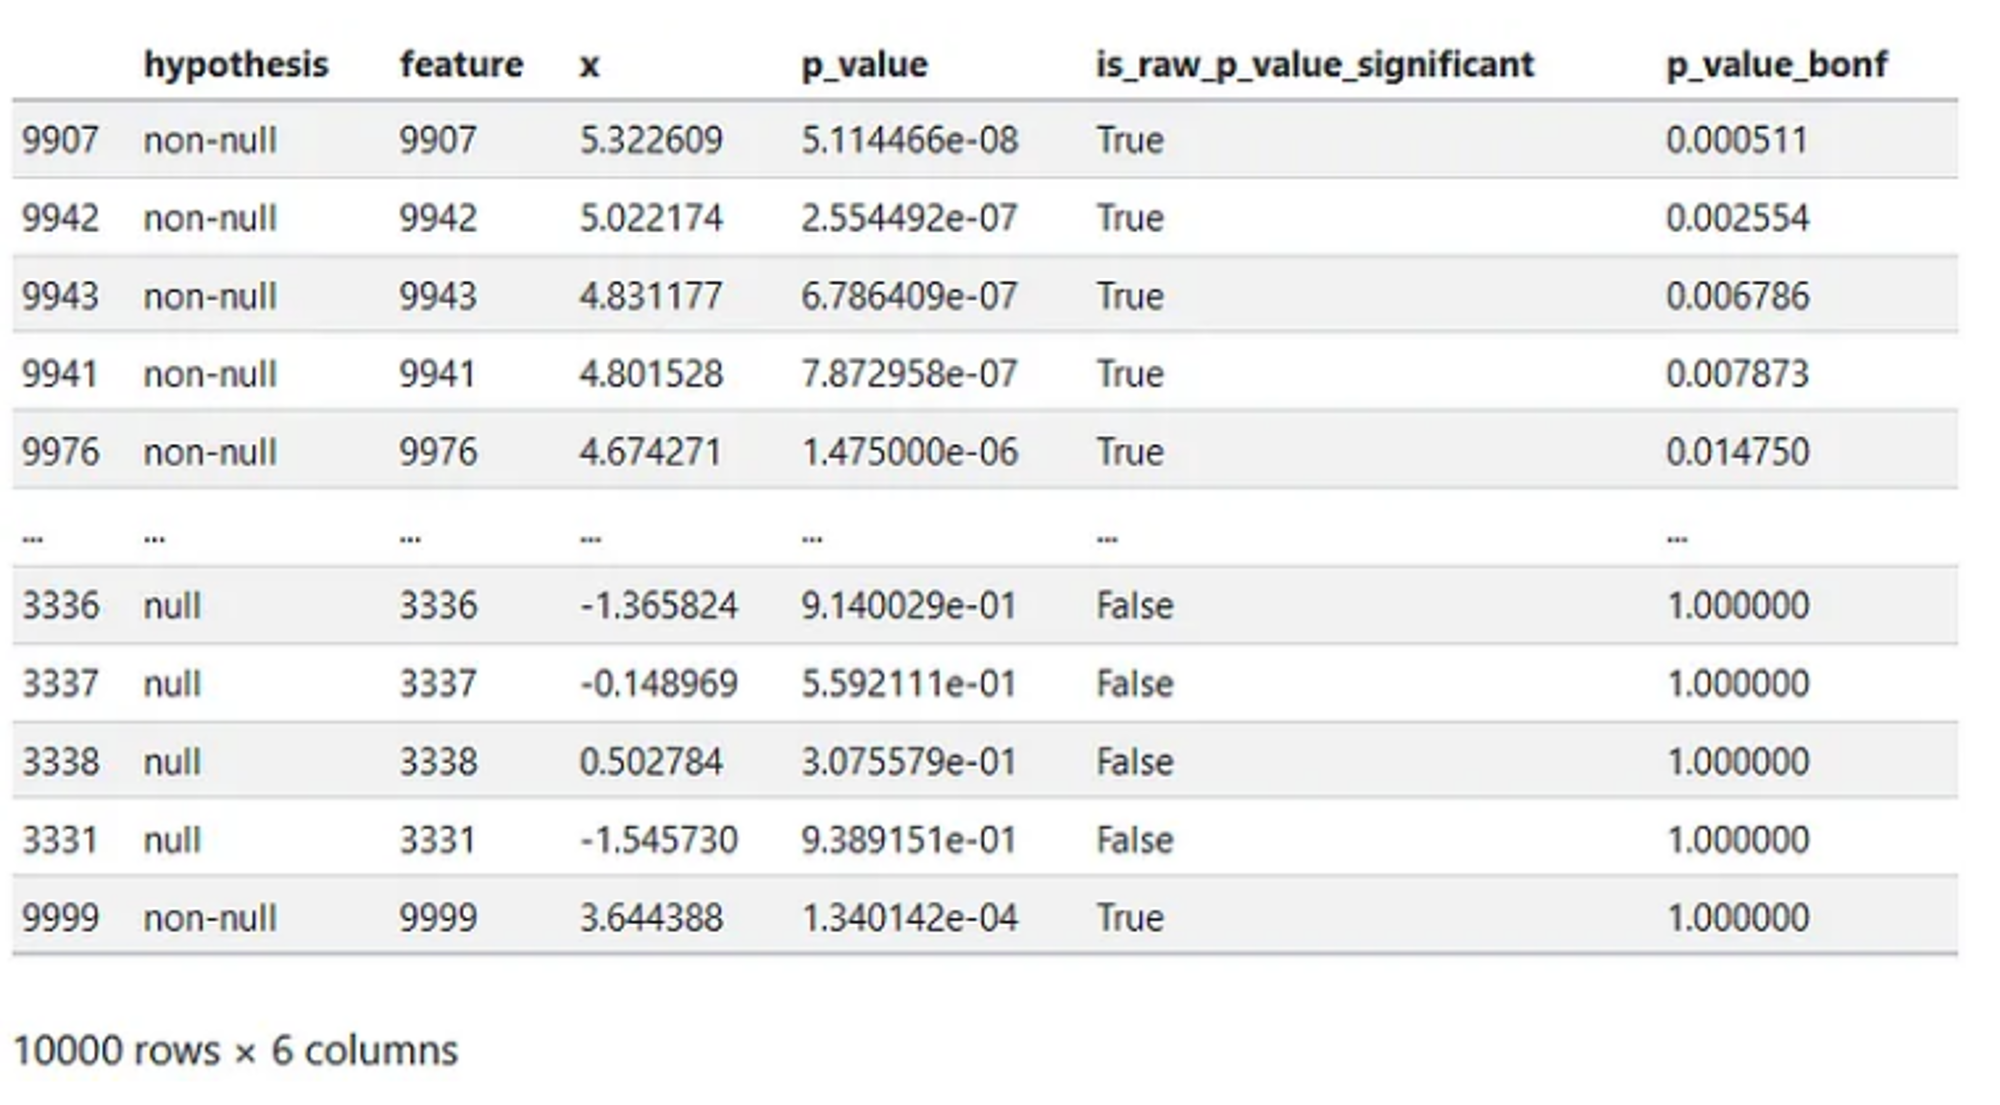Click p-value 1.340142e-04
The width and height of the screenshot is (2000, 1105).
pyautogui.click(x=908, y=918)
